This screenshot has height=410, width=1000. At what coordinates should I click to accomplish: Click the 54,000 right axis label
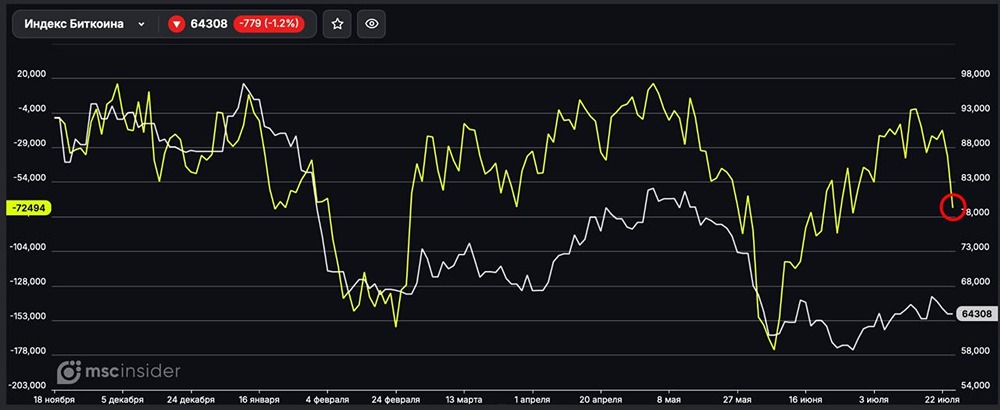(x=973, y=386)
